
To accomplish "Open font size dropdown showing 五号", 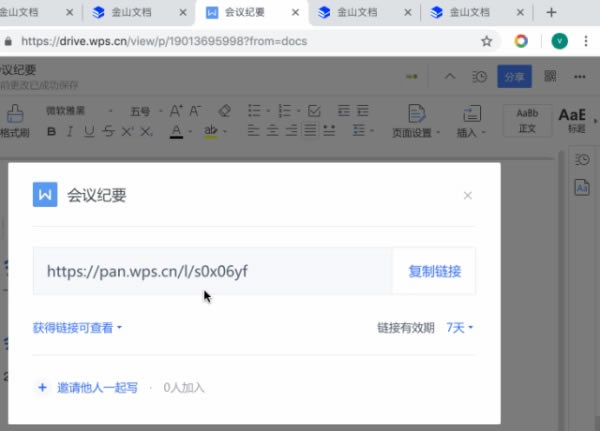I will pyautogui.click(x=146, y=111).
